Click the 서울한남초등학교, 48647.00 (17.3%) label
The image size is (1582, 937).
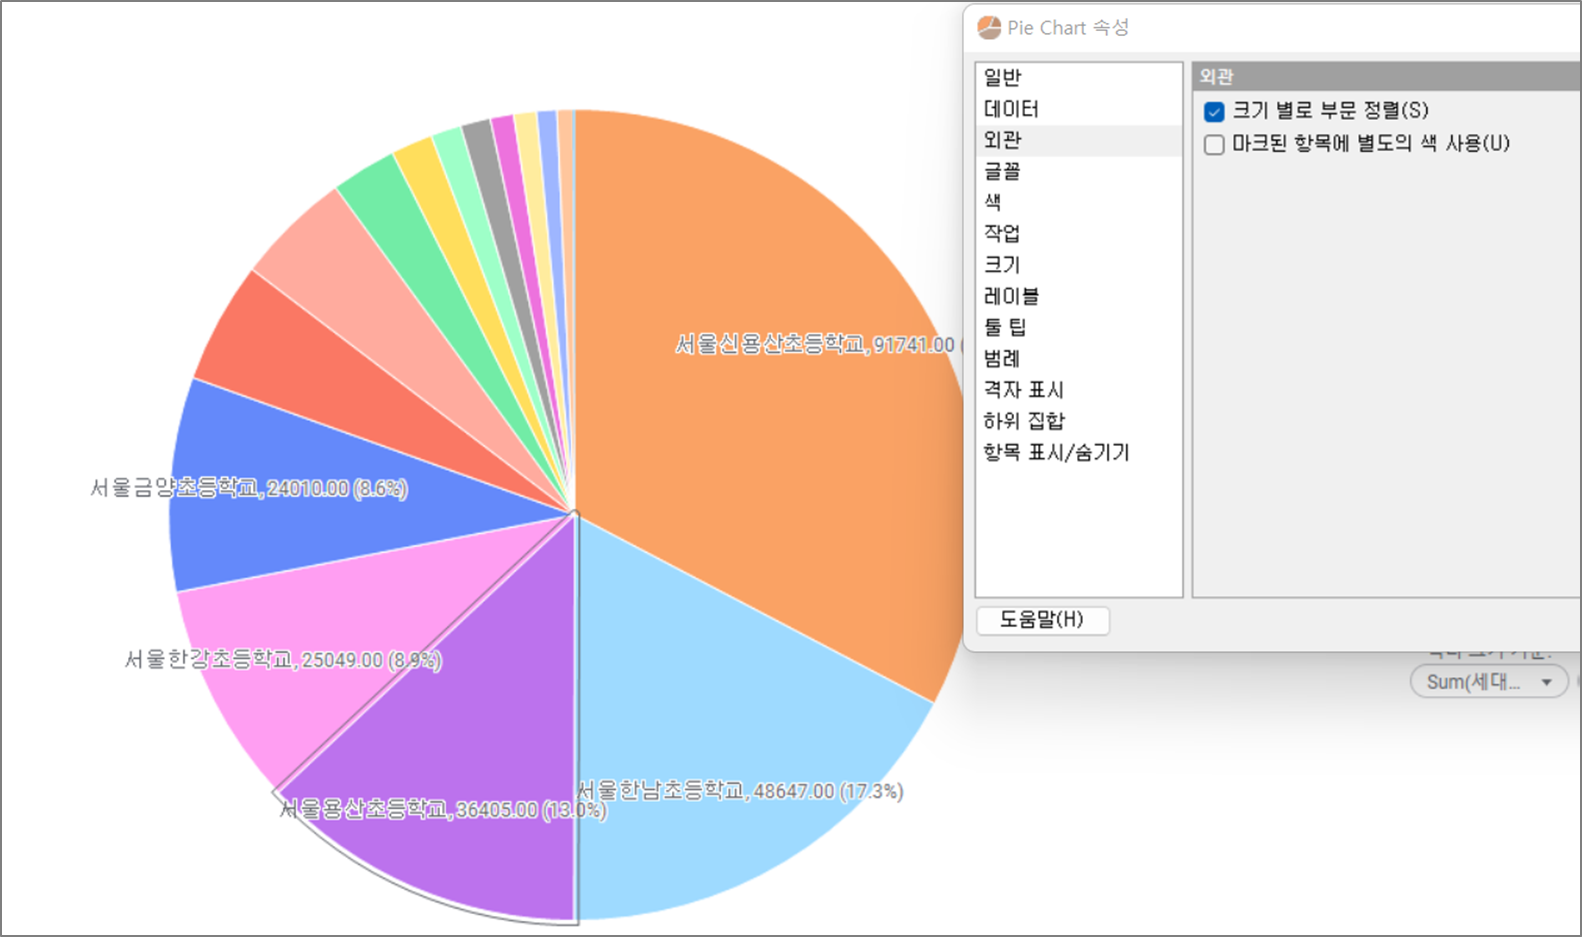[x=740, y=791]
